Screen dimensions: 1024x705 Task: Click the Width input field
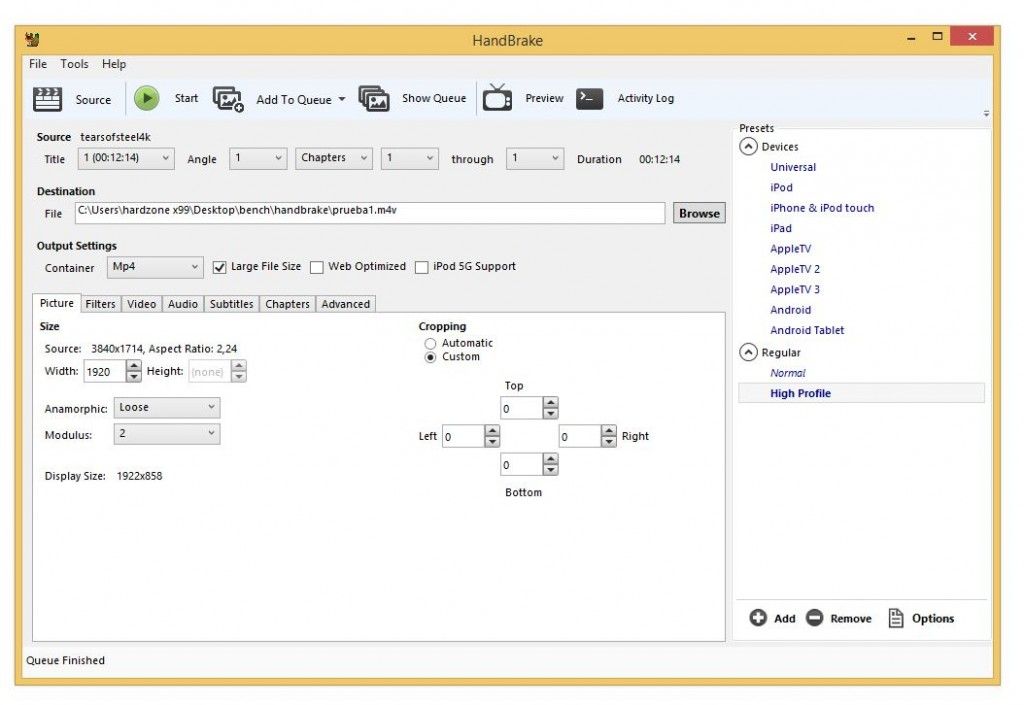pyautogui.click(x=104, y=371)
